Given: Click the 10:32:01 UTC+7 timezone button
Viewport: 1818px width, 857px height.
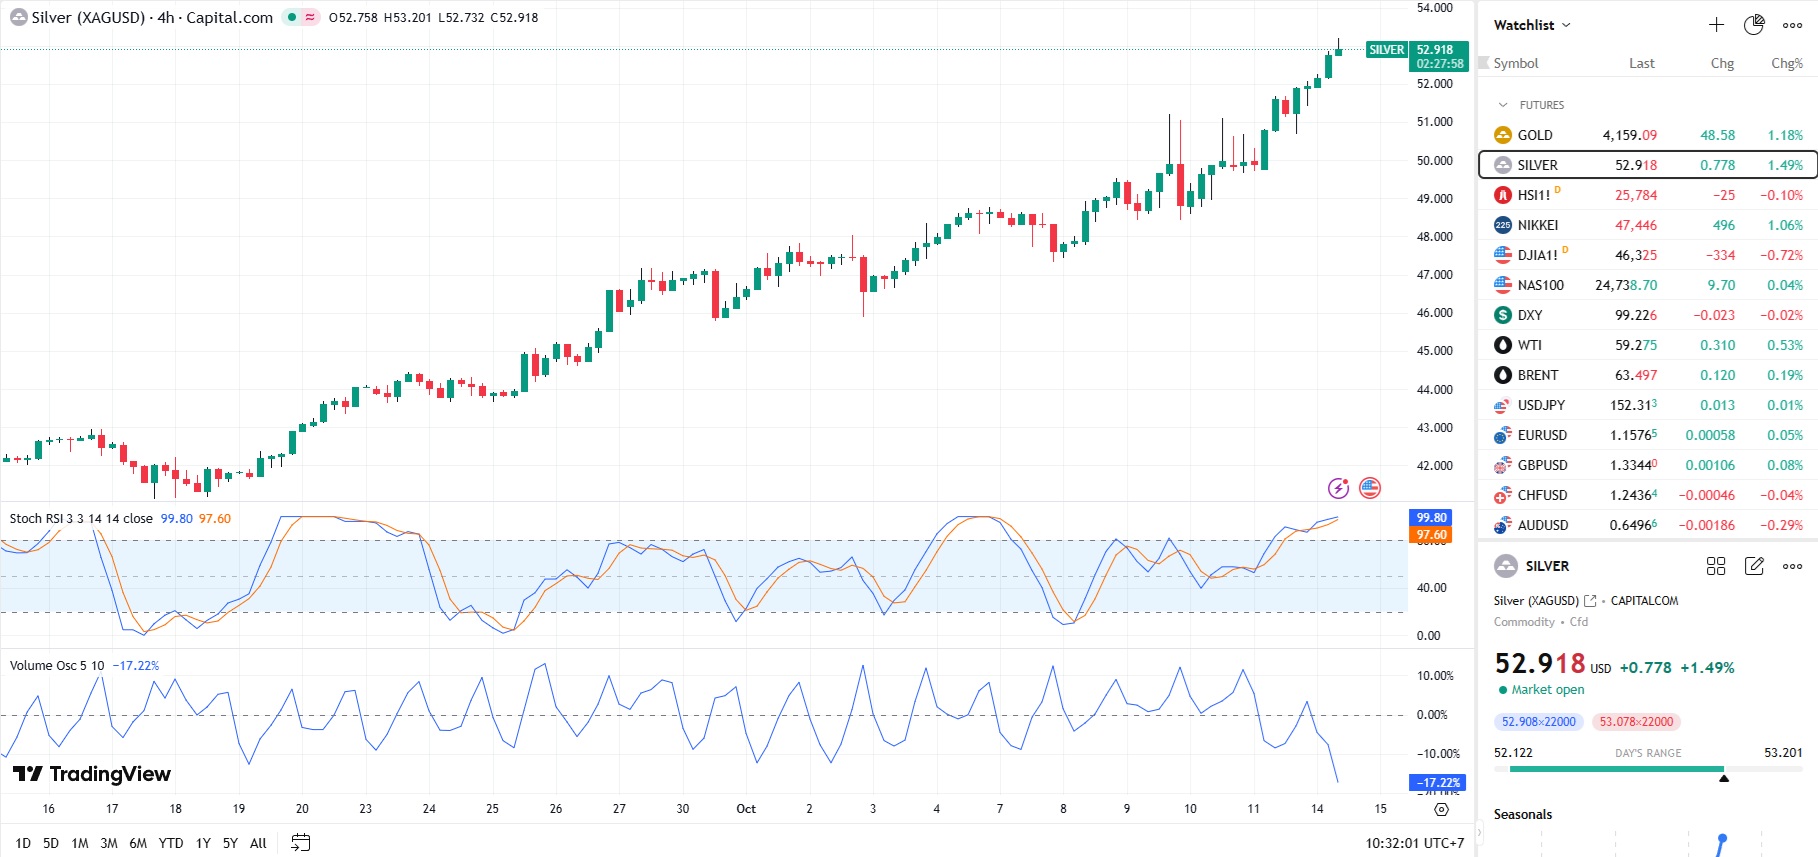Looking at the screenshot, I should point(1414,843).
